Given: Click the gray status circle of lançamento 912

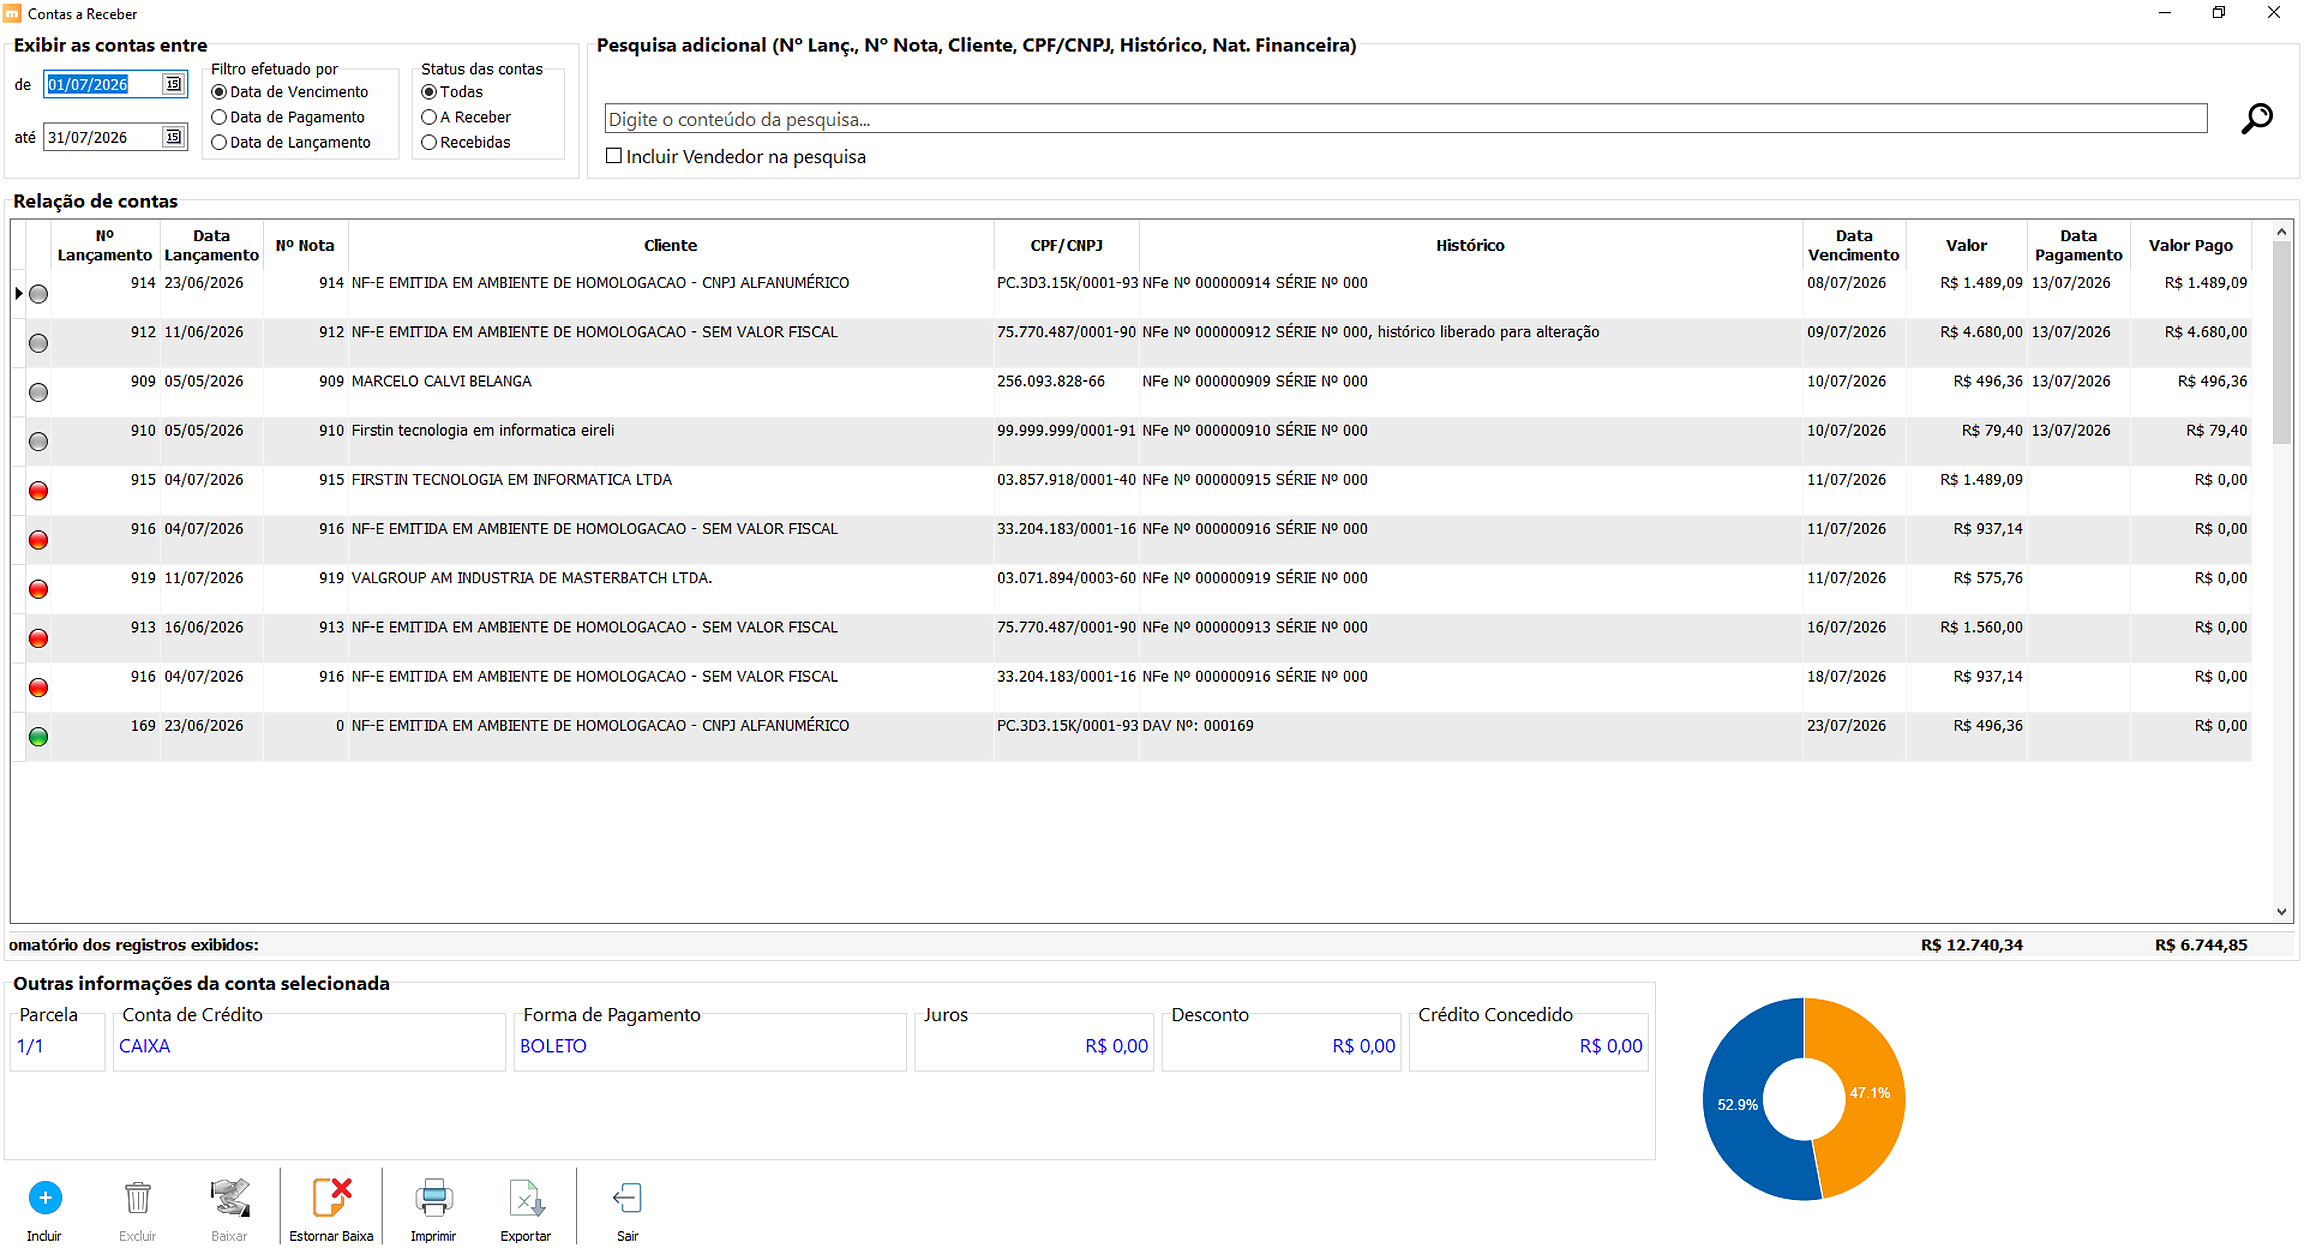Looking at the screenshot, I should pos(38,343).
